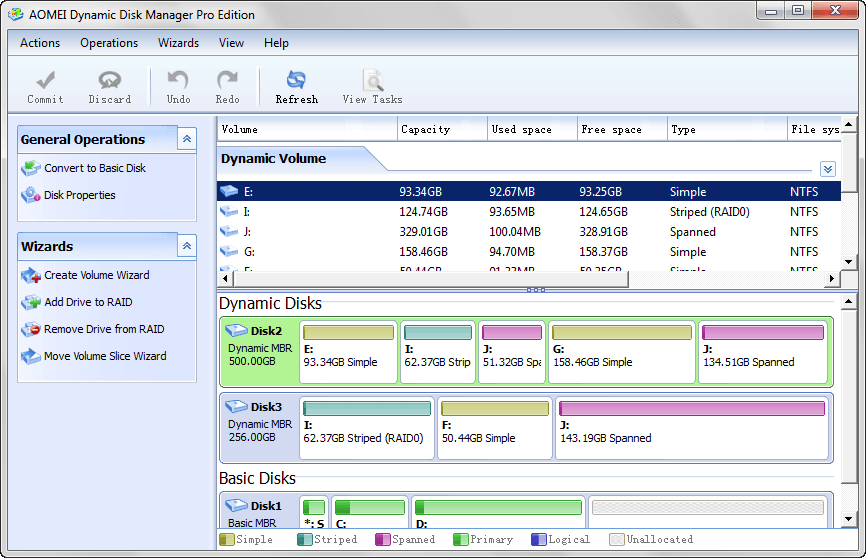Collapse the Dynamic Volume list group
The height and width of the screenshot is (558, 866).
coord(827,169)
